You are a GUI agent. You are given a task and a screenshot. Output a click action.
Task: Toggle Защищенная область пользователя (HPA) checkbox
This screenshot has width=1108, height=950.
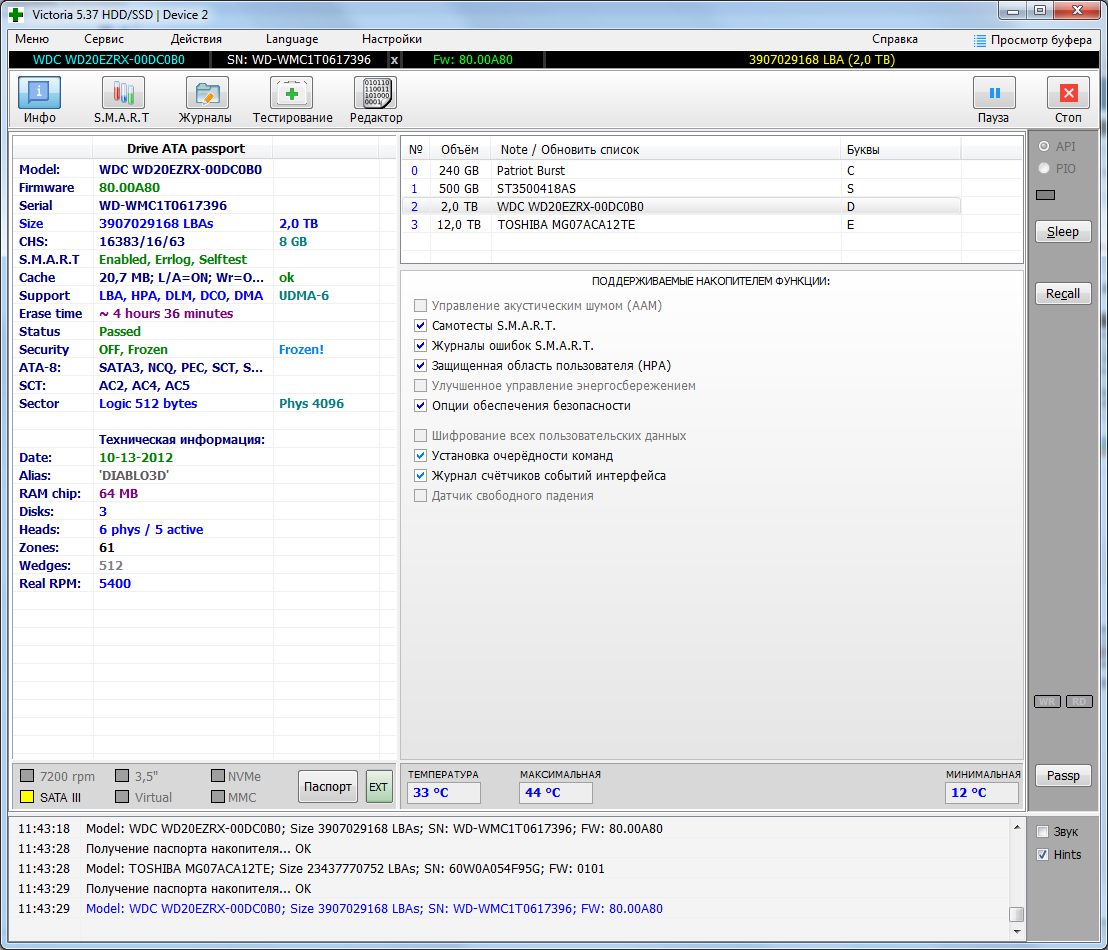point(420,365)
